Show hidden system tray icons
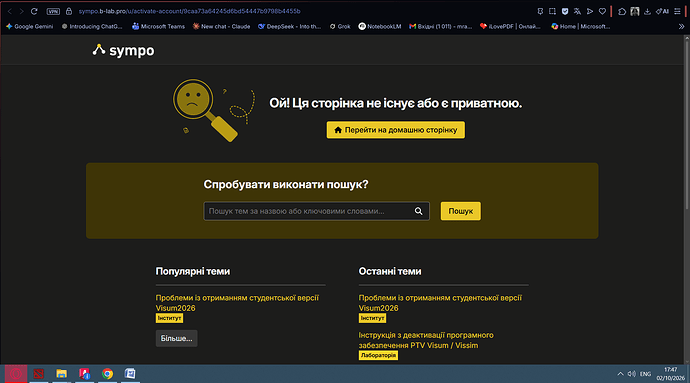The image size is (690, 383). coord(620,374)
